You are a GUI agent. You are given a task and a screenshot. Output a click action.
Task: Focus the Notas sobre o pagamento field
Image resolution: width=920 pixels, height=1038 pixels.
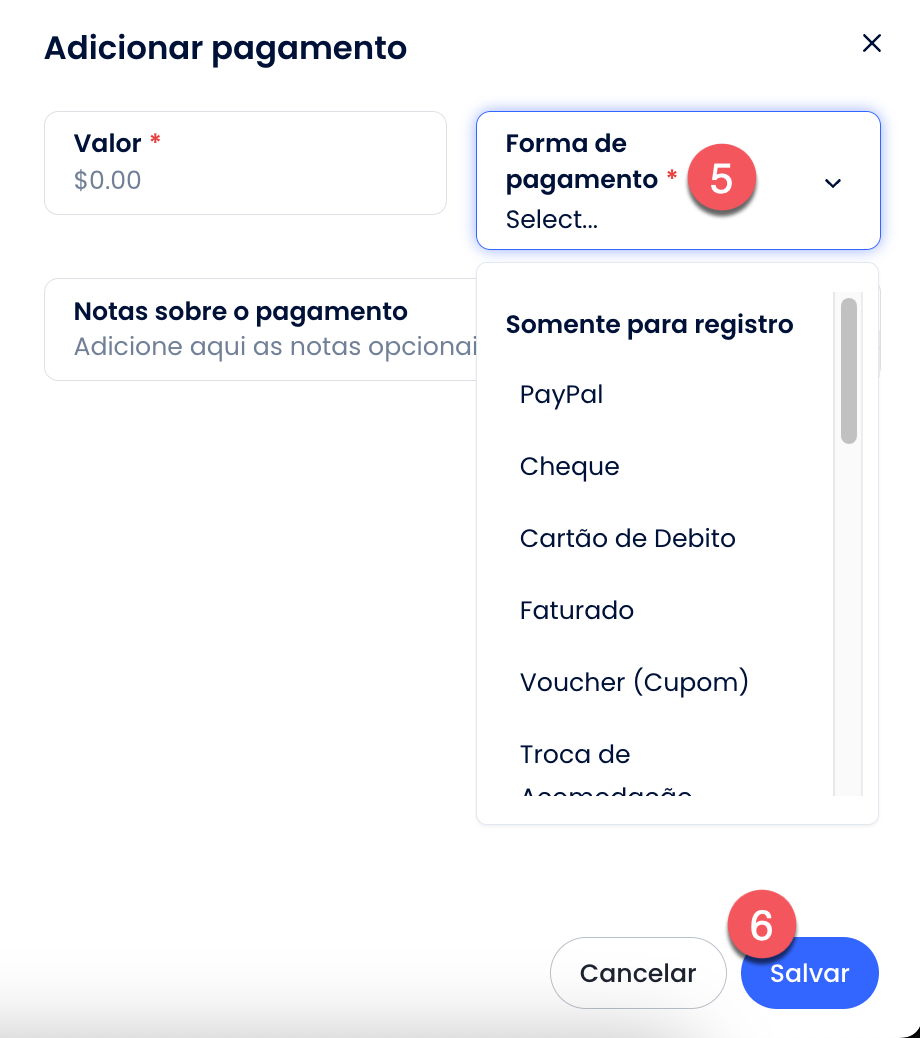pyautogui.click(x=261, y=329)
